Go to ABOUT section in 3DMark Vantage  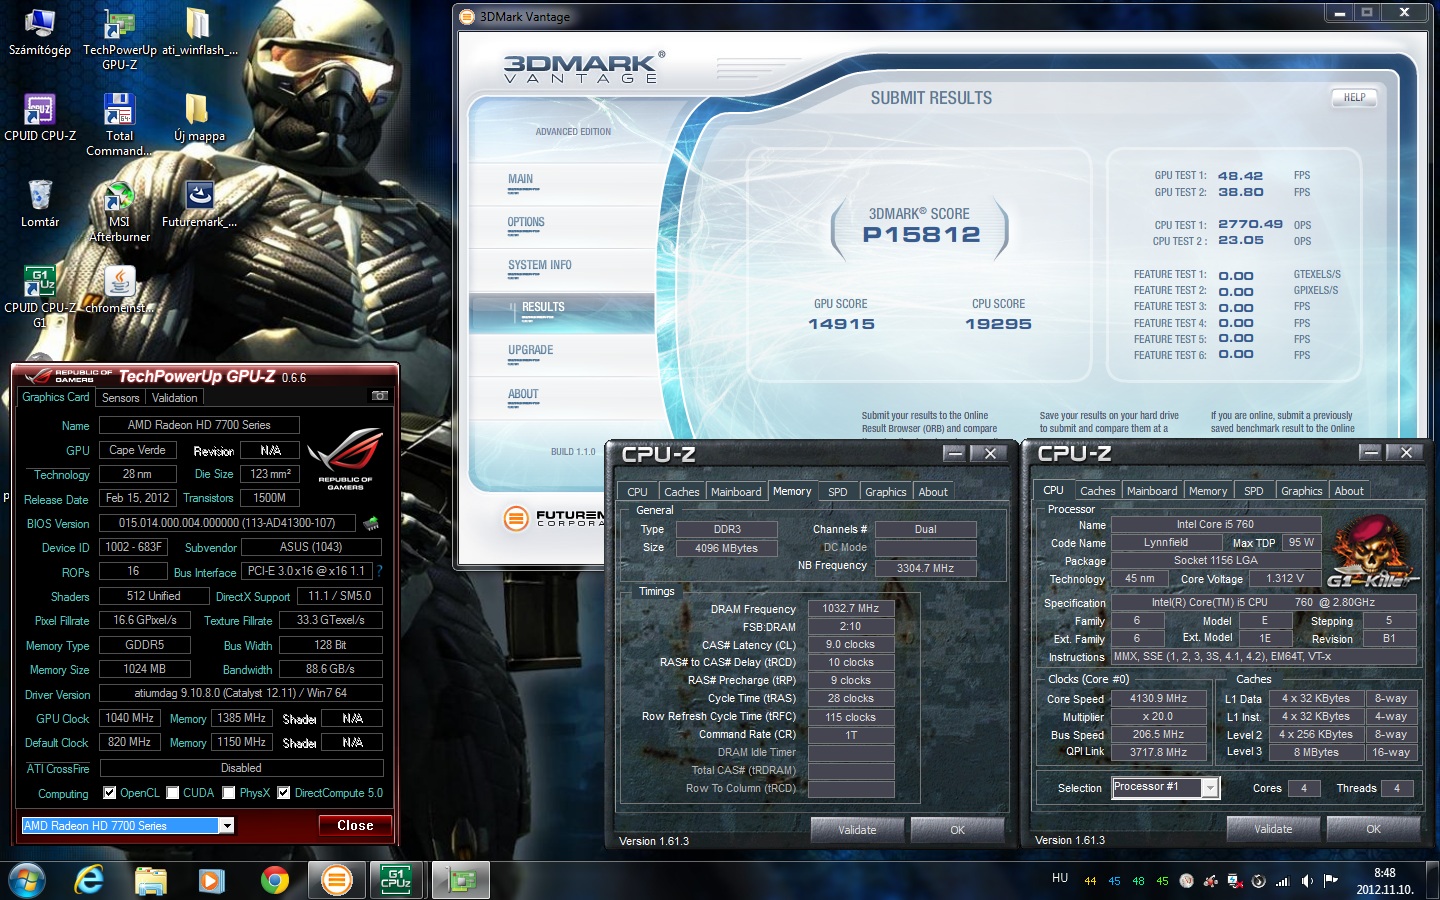tap(523, 395)
